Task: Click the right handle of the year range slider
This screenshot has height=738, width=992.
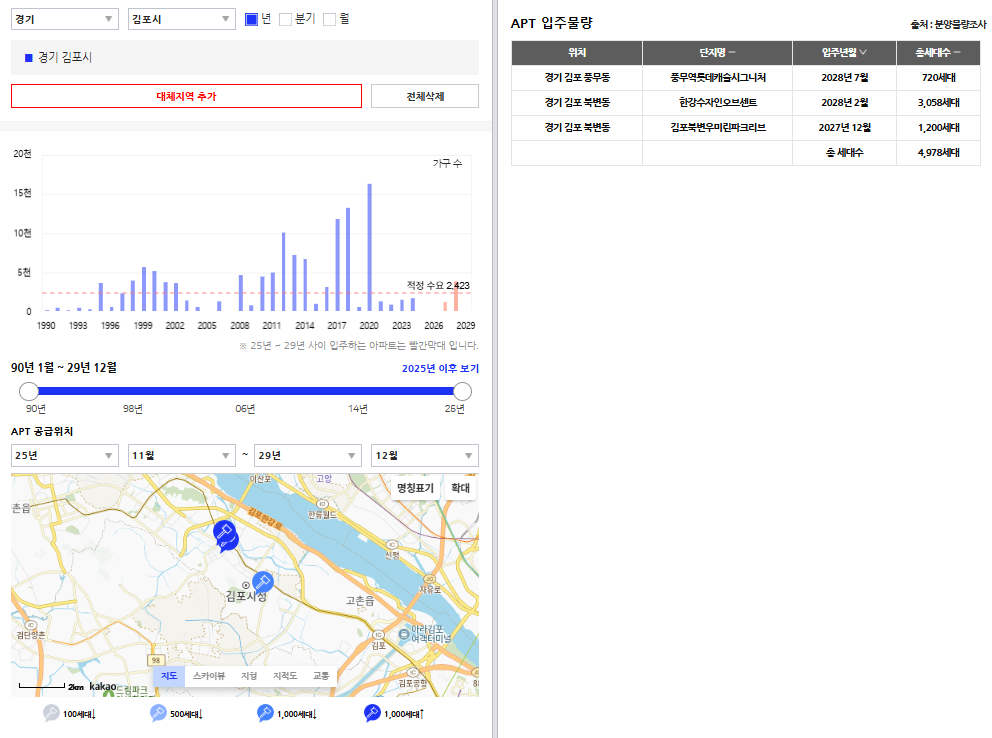Action: coord(462,391)
